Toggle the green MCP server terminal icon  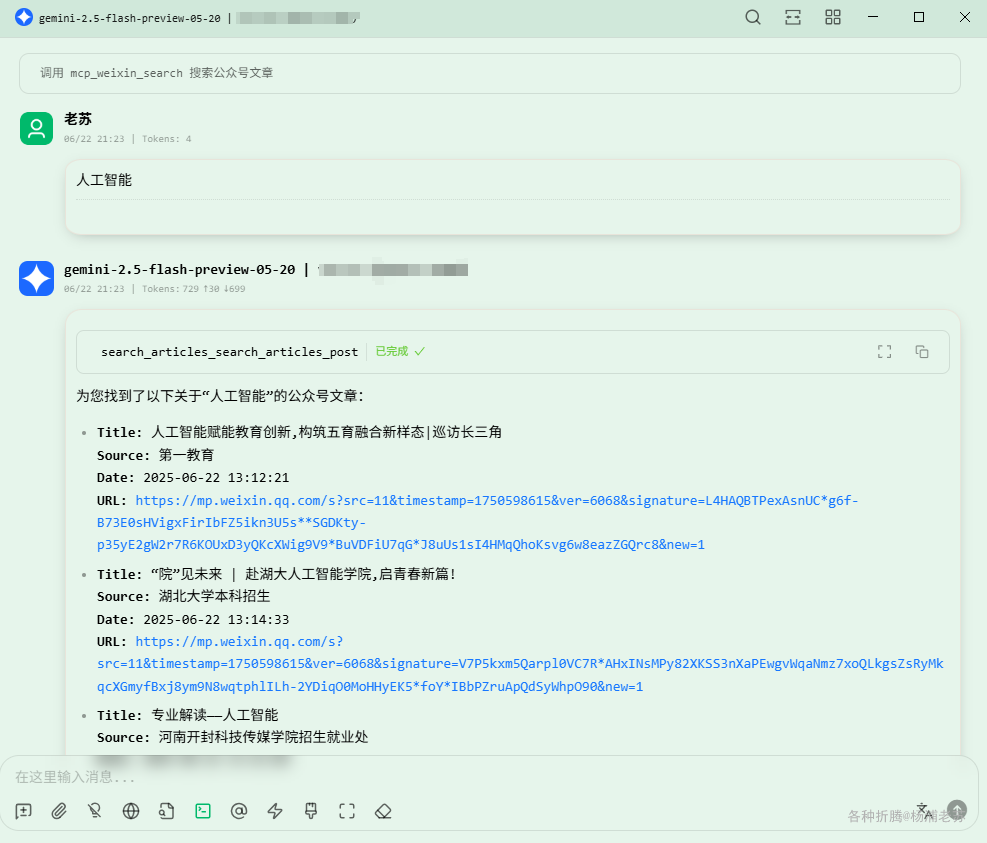coord(203,811)
